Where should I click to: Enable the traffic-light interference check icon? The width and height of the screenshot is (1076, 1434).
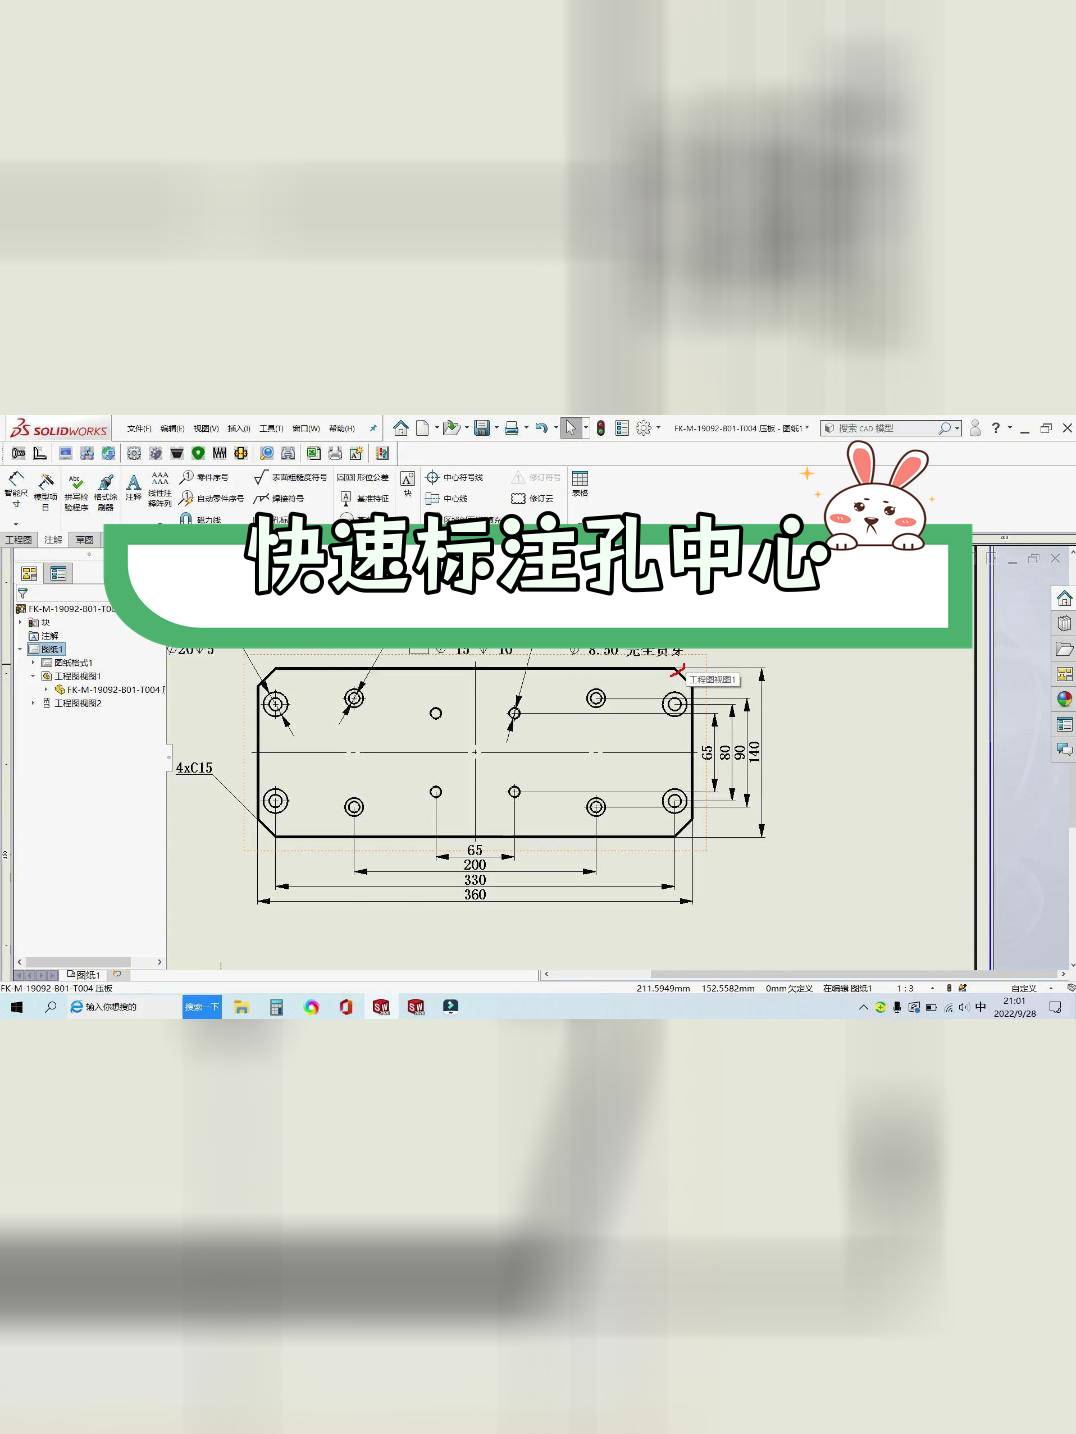(600, 427)
